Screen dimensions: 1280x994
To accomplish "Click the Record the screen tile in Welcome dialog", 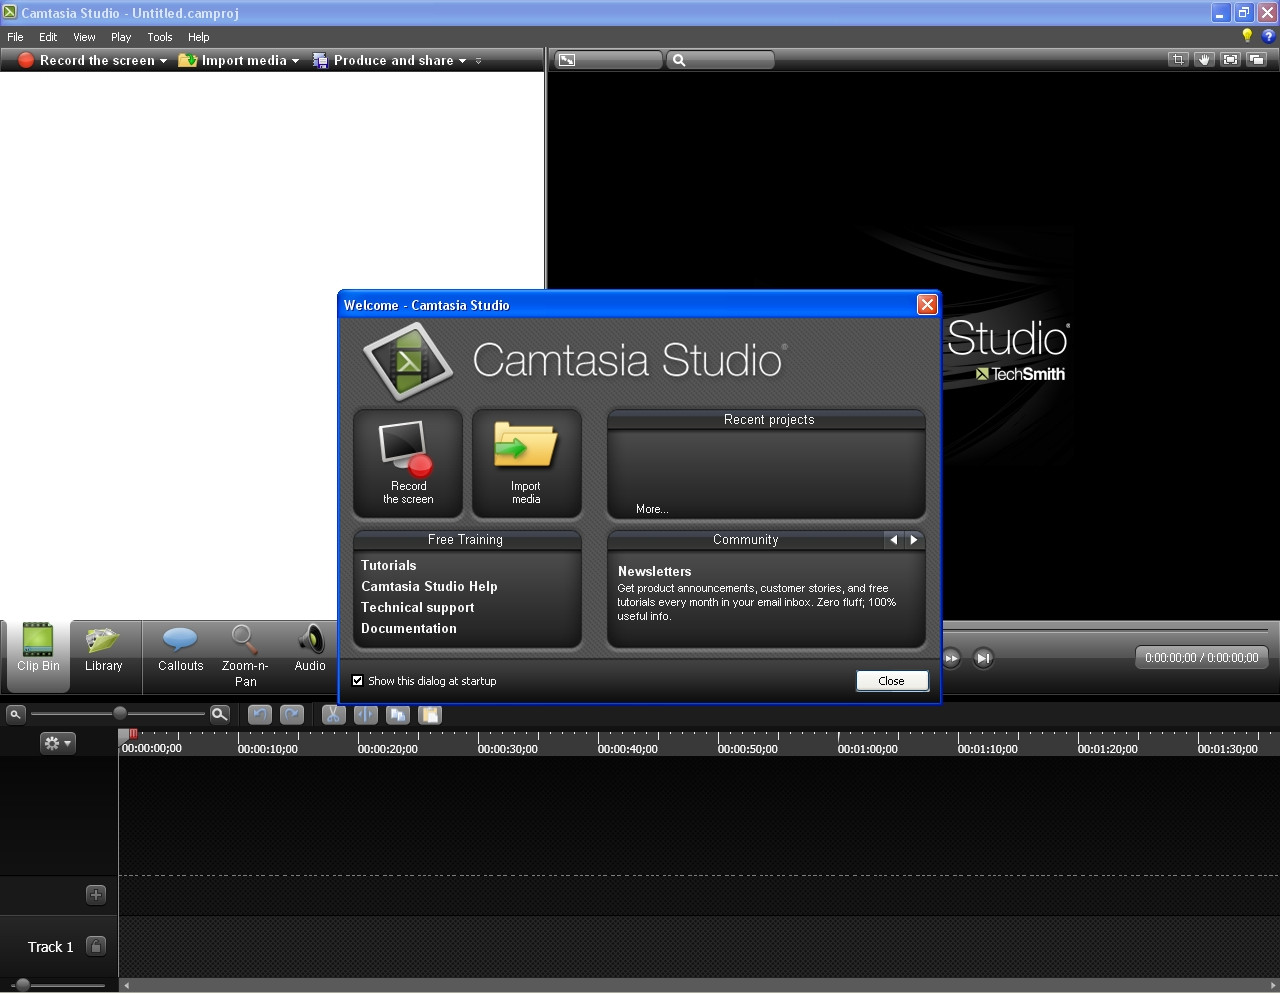I will pyautogui.click(x=408, y=463).
